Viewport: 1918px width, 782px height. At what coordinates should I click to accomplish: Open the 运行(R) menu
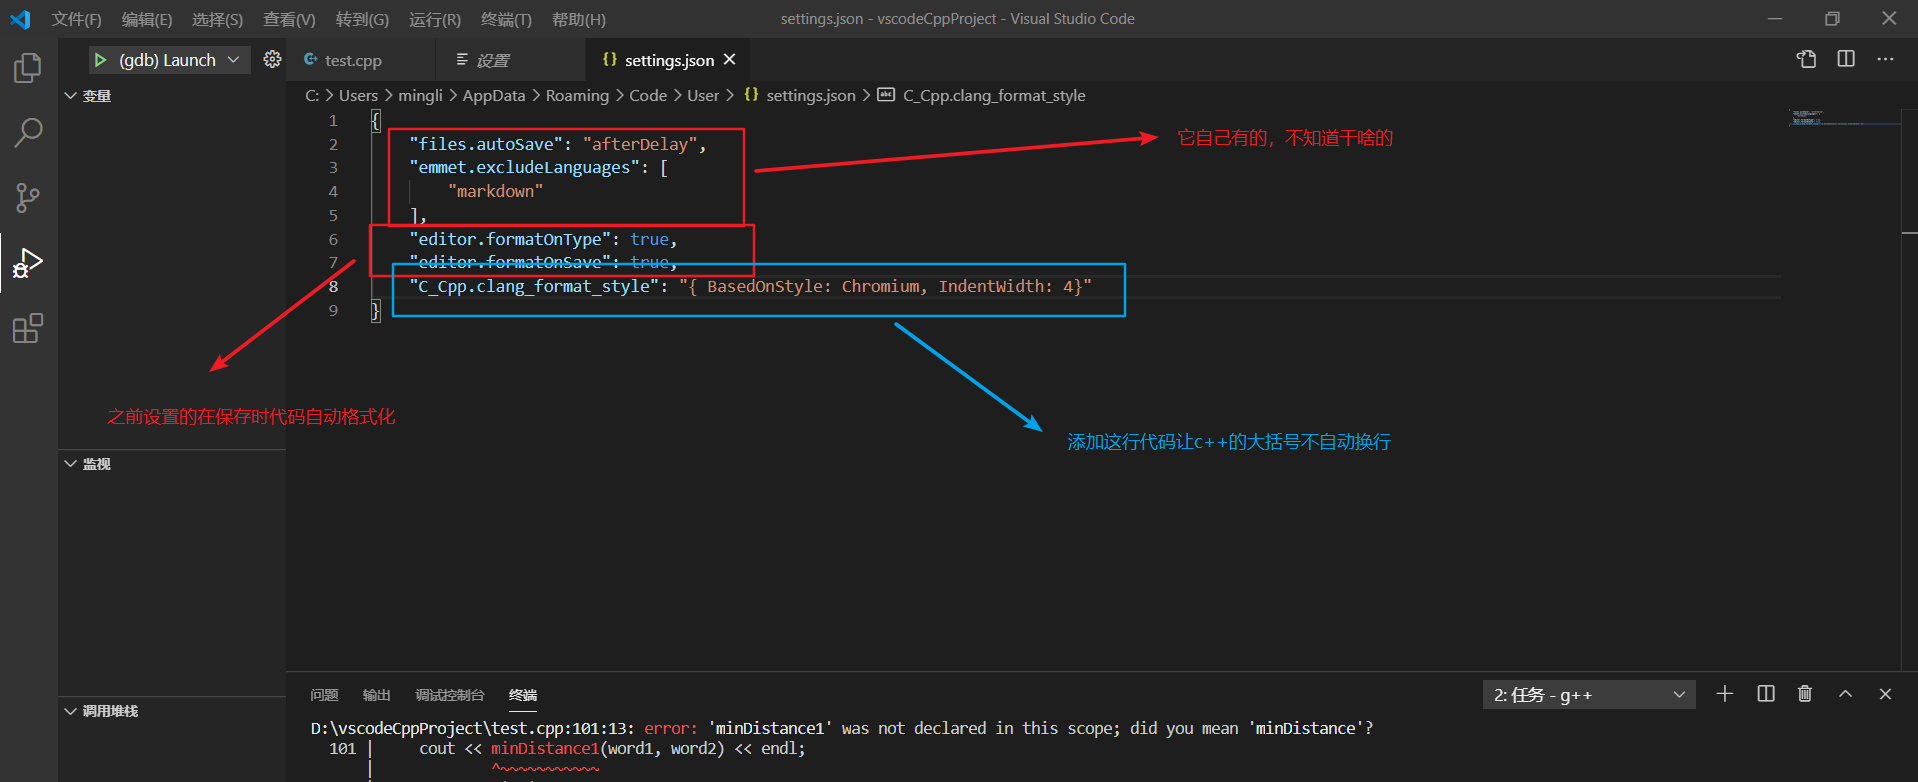coord(435,20)
